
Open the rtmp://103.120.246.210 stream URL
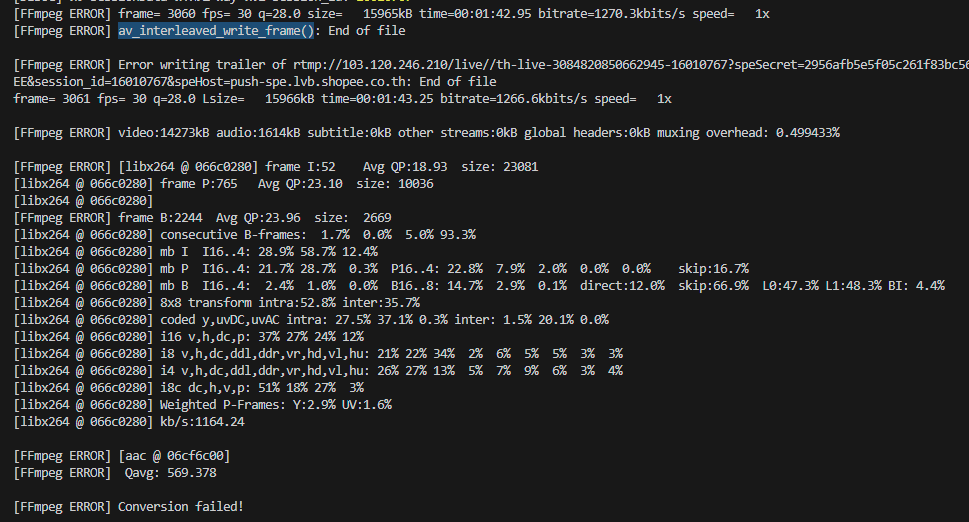point(631,65)
